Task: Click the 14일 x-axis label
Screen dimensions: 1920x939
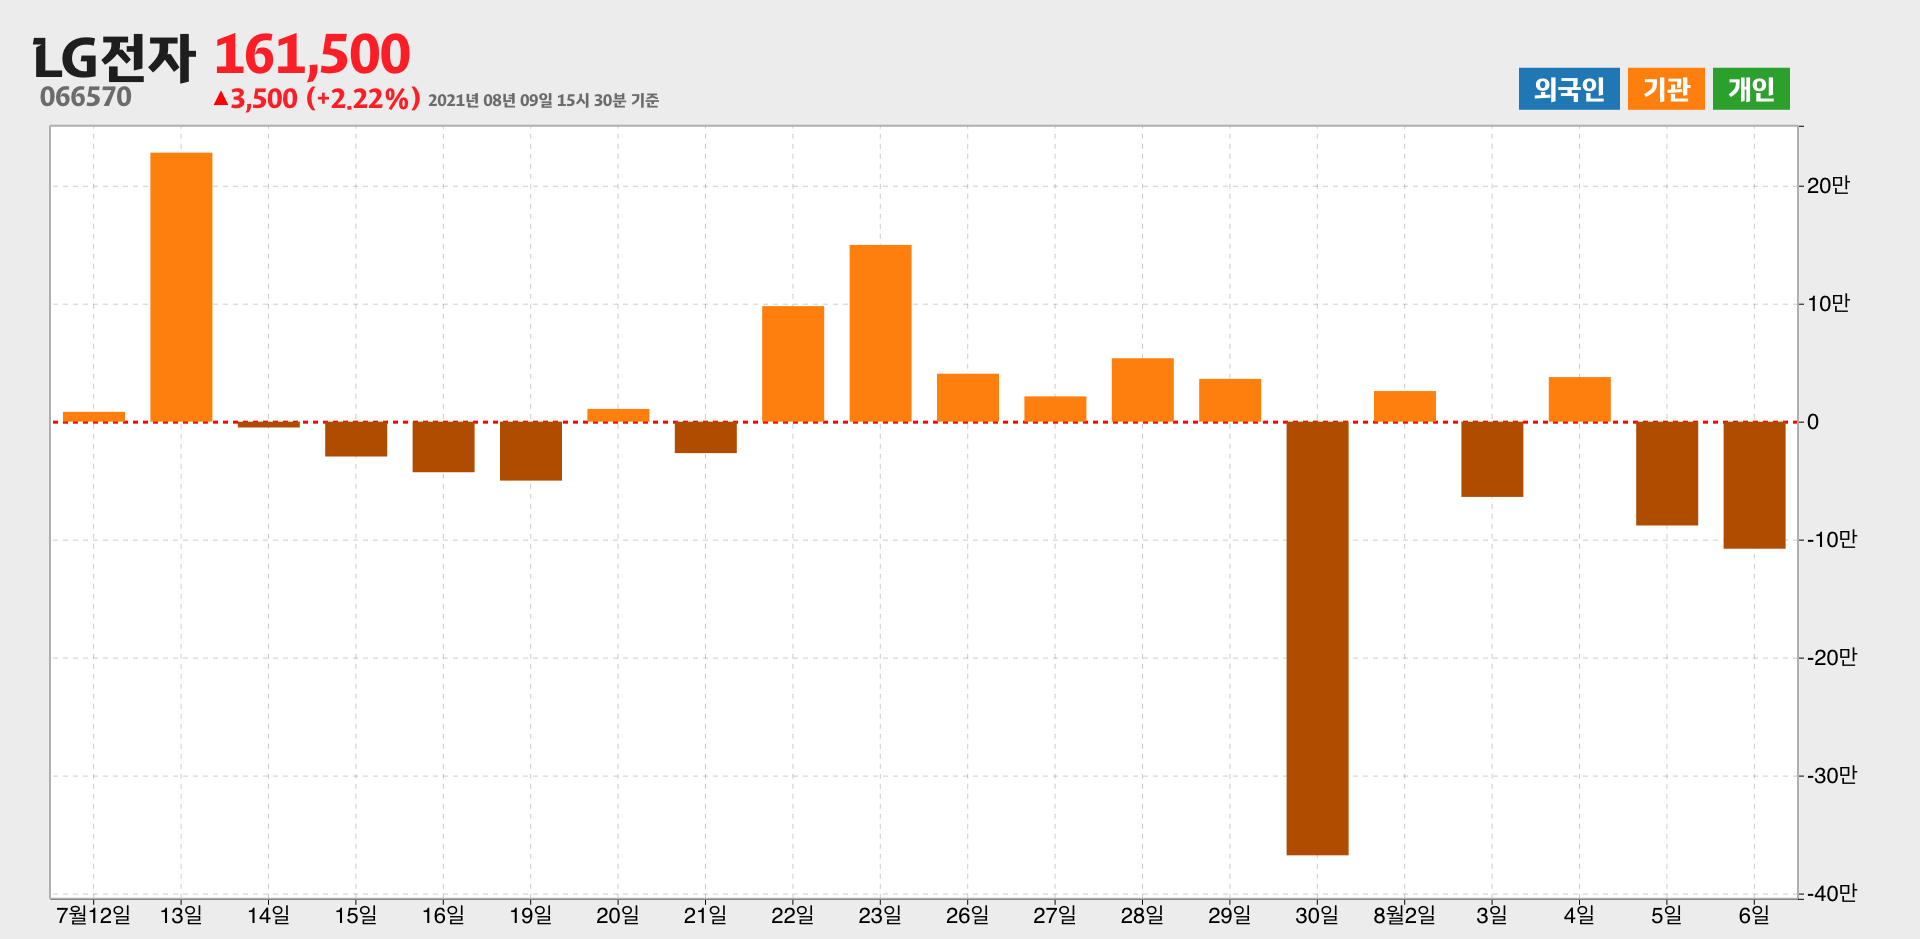Action: (x=268, y=915)
